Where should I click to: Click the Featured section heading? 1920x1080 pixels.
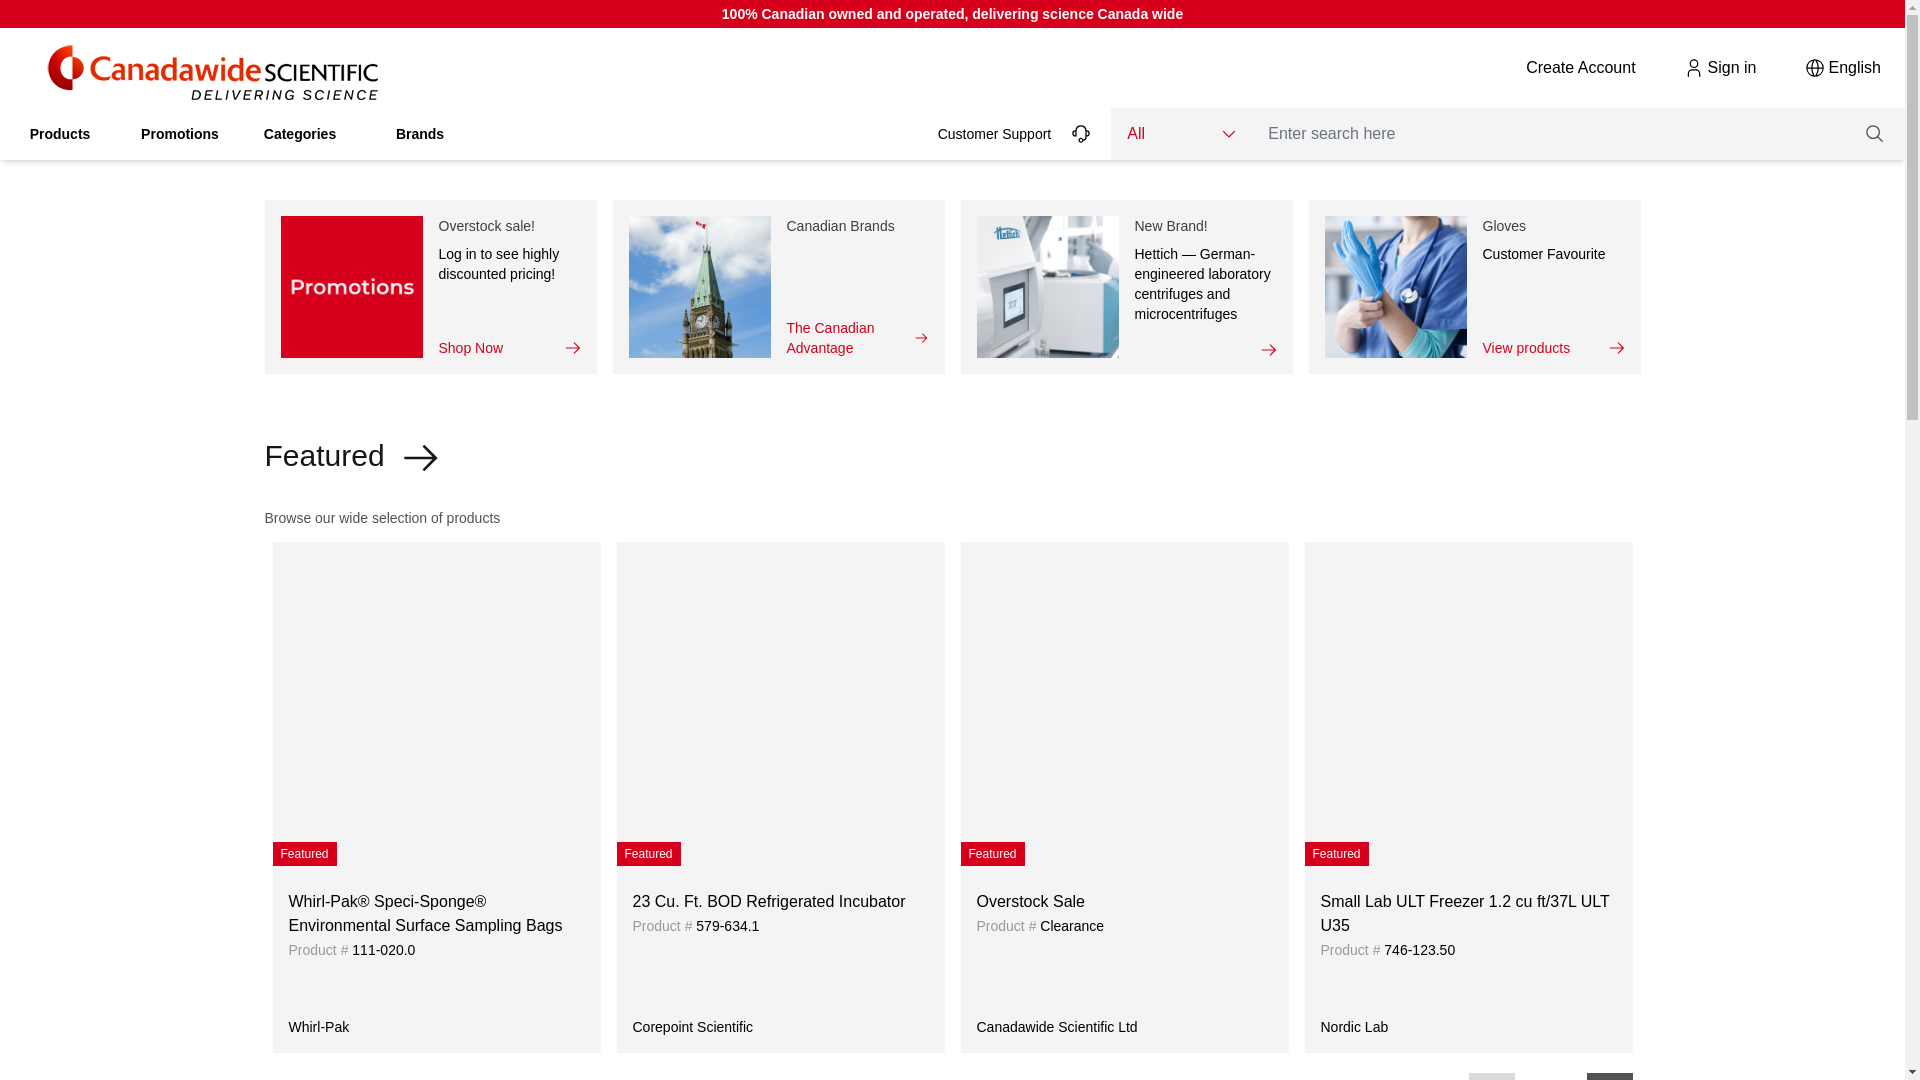tap(324, 456)
